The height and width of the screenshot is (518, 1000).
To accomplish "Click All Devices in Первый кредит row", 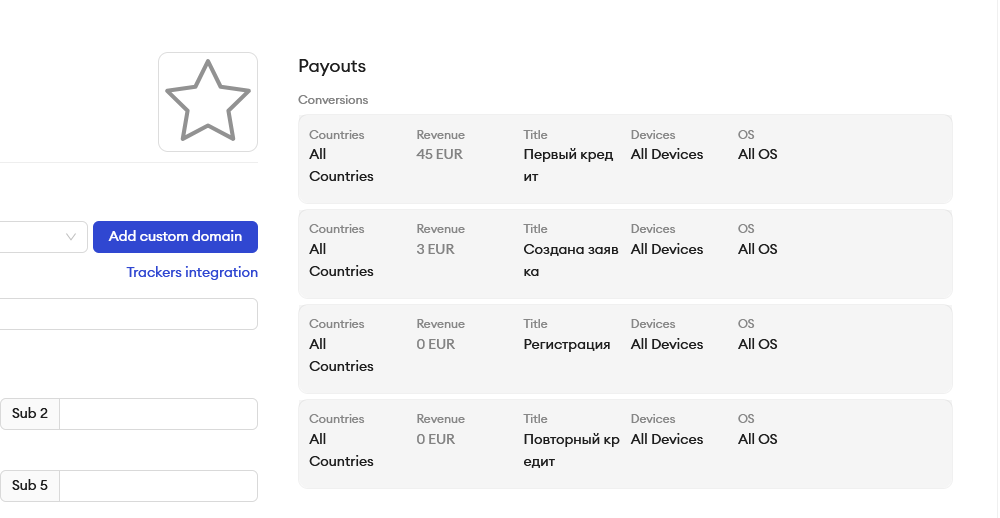I will tap(667, 154).
